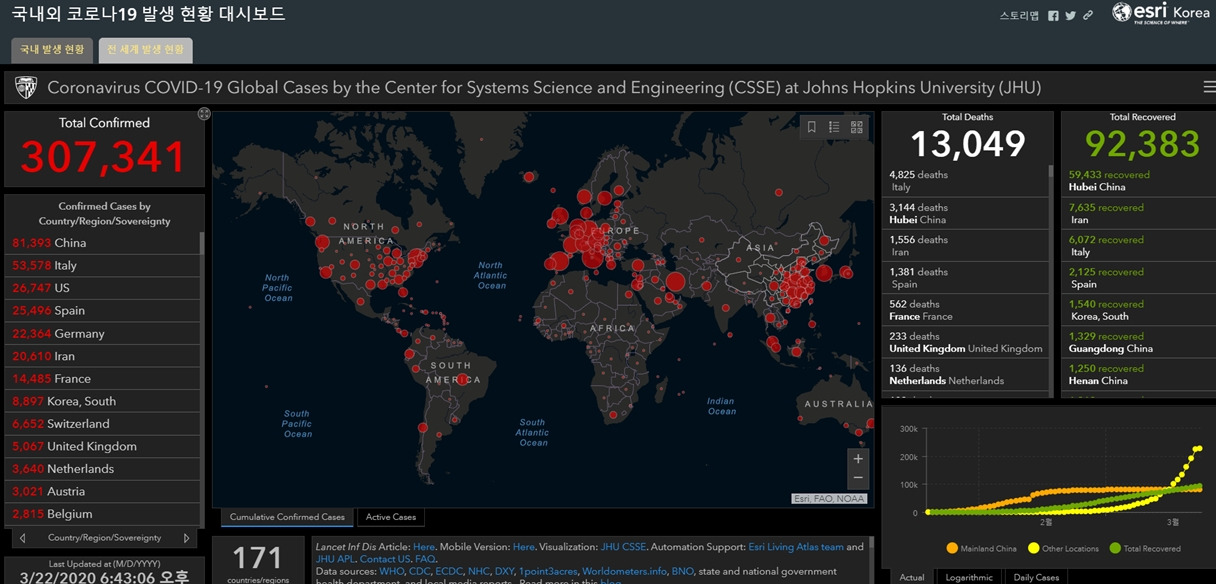Share dashboard on Facebook icon

click(1053, 15)
